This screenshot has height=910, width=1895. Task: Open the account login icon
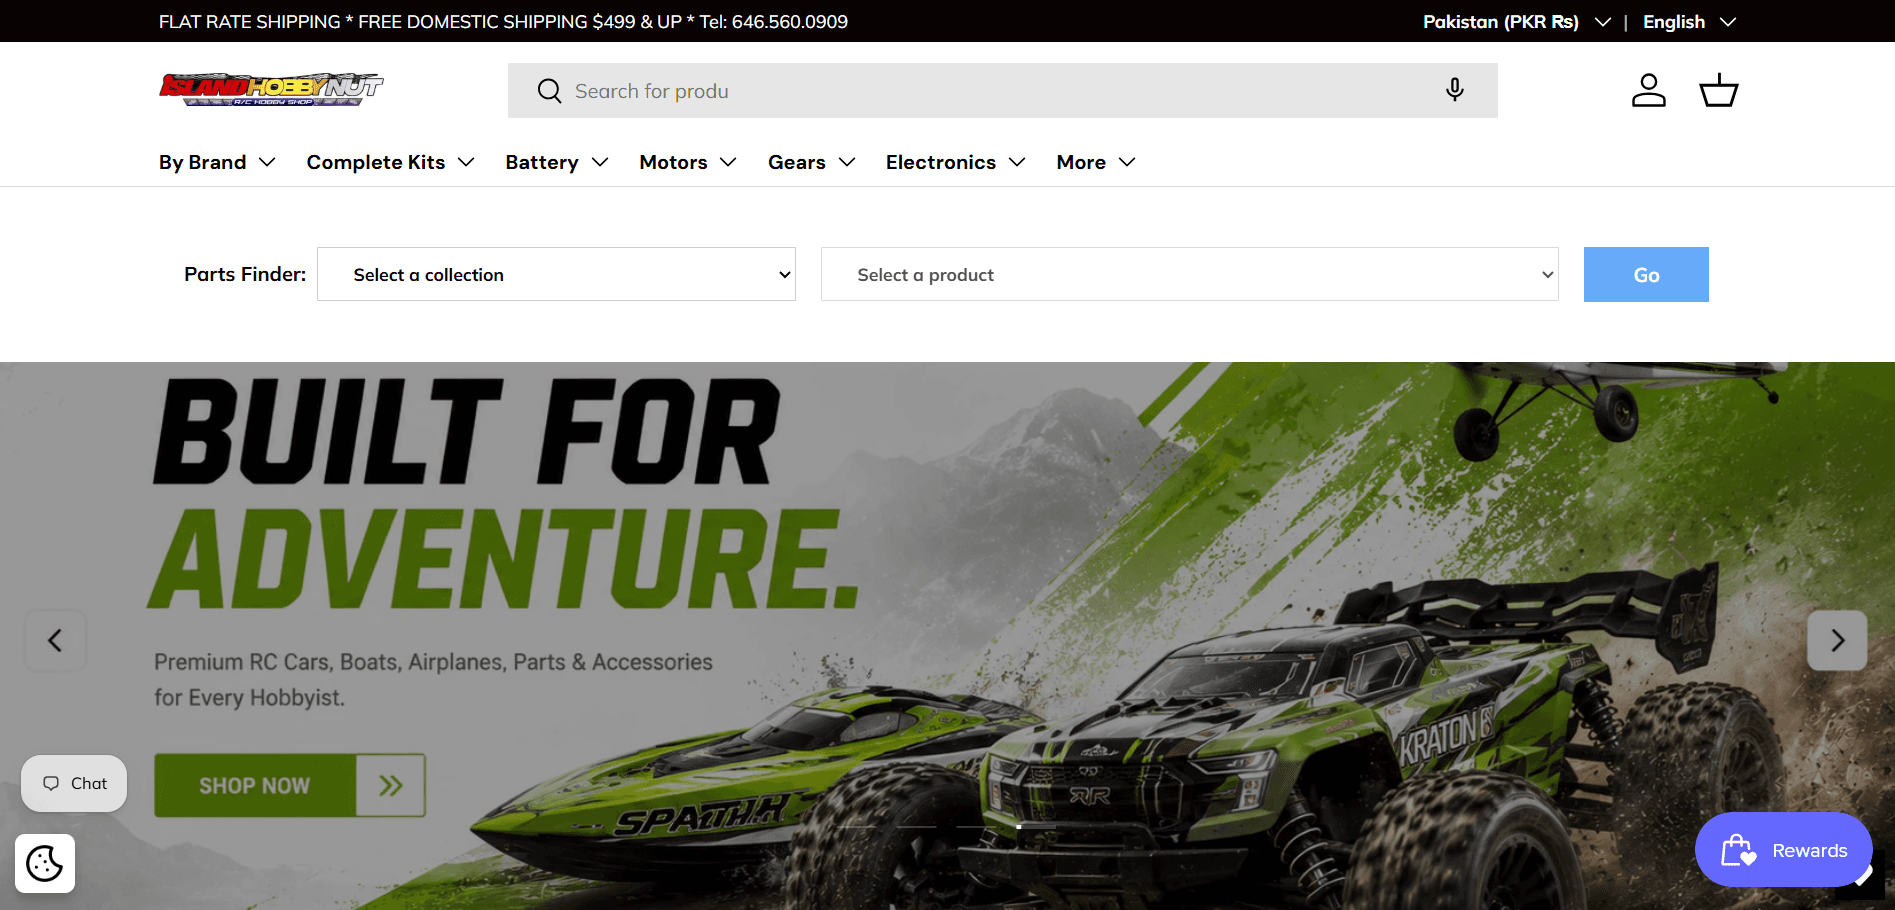click(1649, 90)
